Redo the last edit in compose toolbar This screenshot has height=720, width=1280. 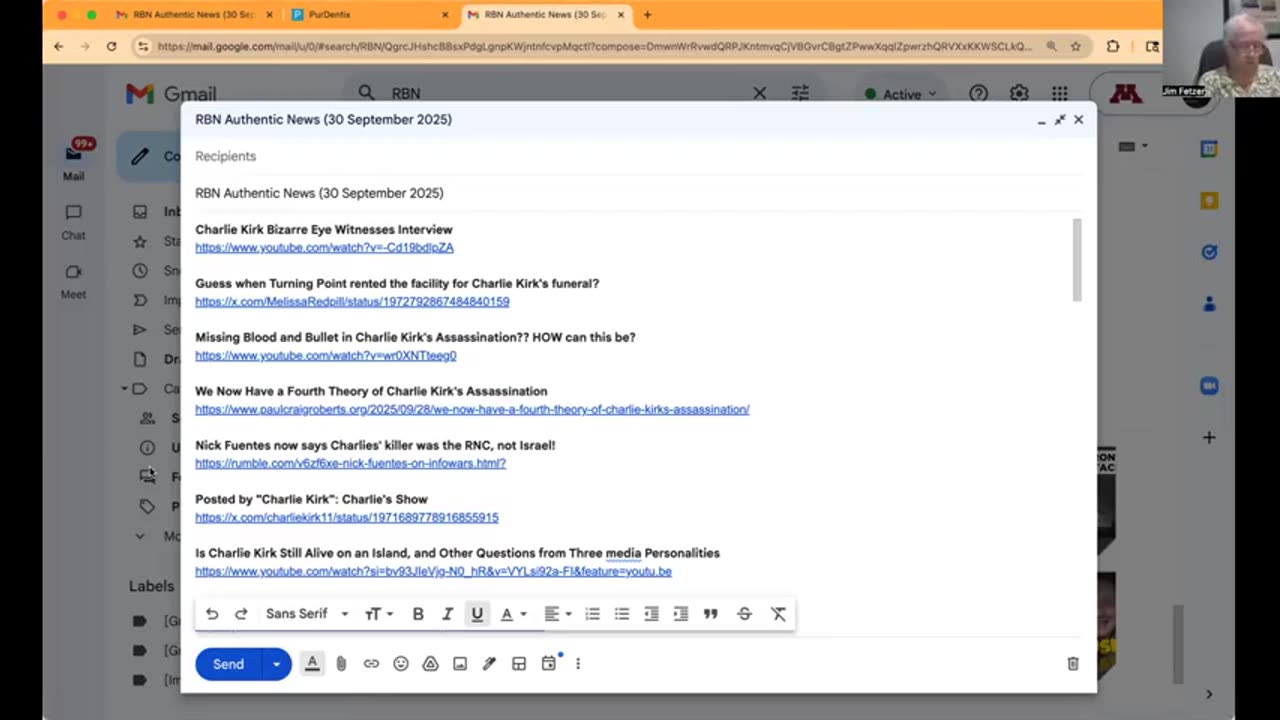241,614
